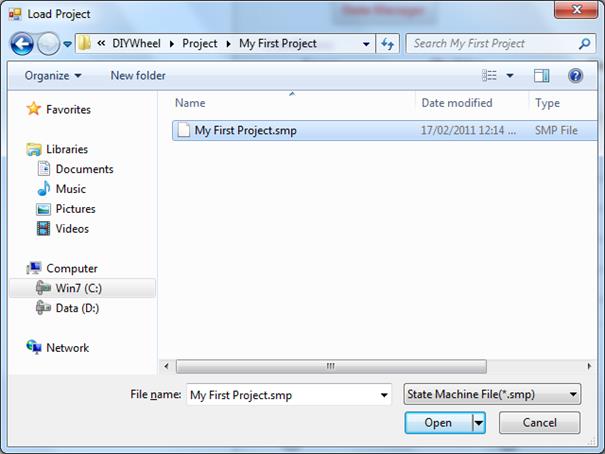Click the Back navigation arrow button
605x454 pixels.
pos(22,44)
